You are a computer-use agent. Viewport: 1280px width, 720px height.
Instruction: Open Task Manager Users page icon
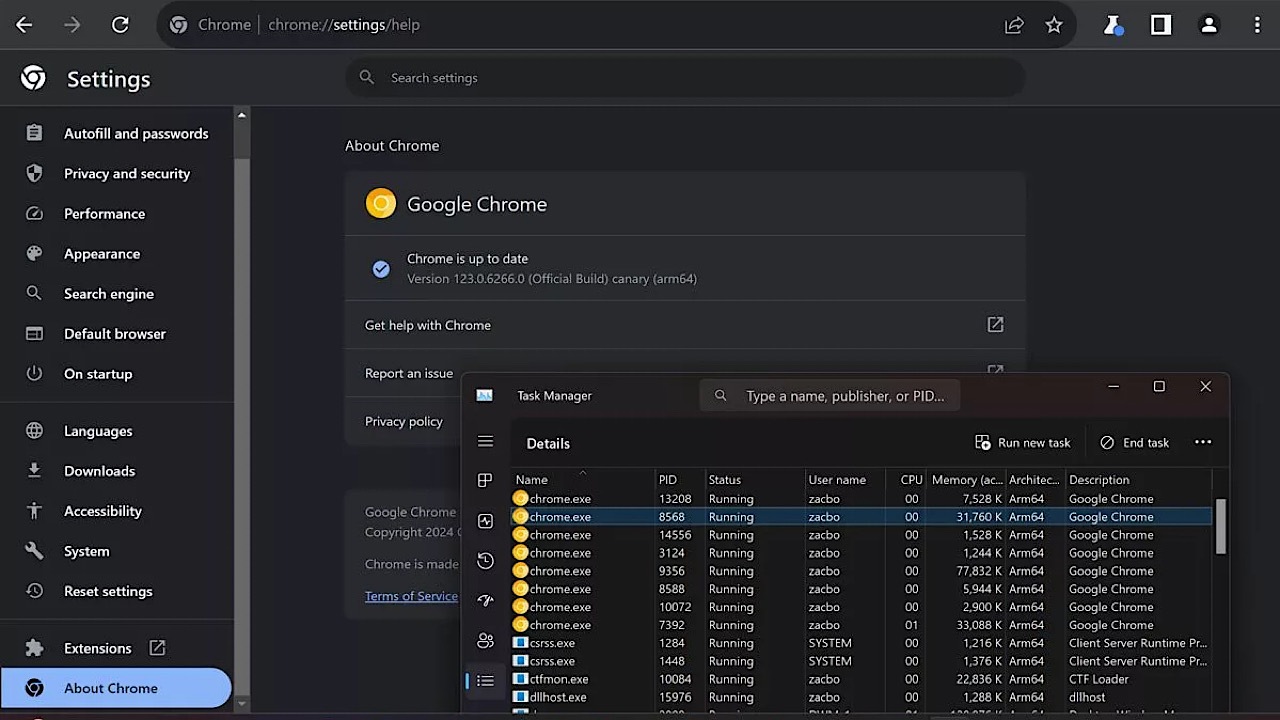[485, 641]
